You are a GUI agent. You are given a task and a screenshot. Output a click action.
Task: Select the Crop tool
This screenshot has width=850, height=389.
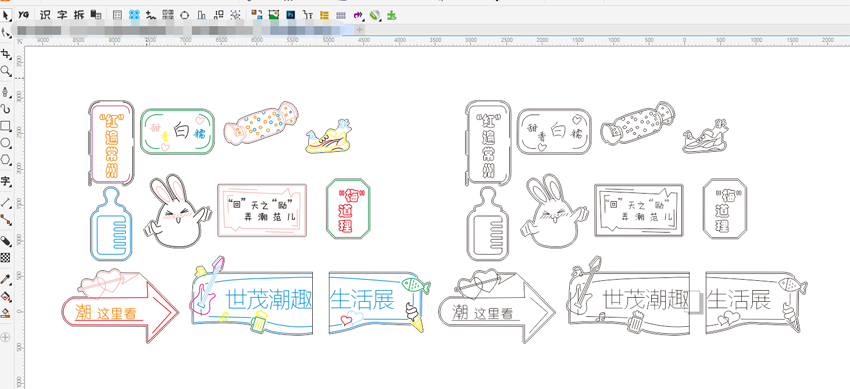click(5, 54)
